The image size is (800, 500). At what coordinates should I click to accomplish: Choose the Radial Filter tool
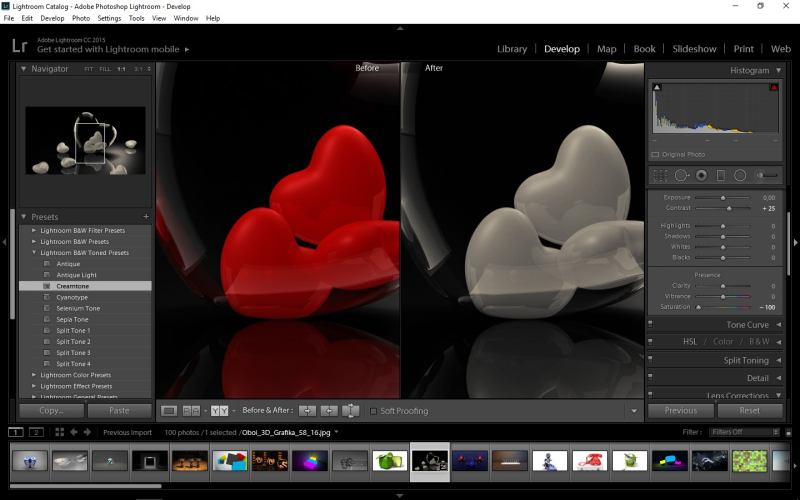740,175
